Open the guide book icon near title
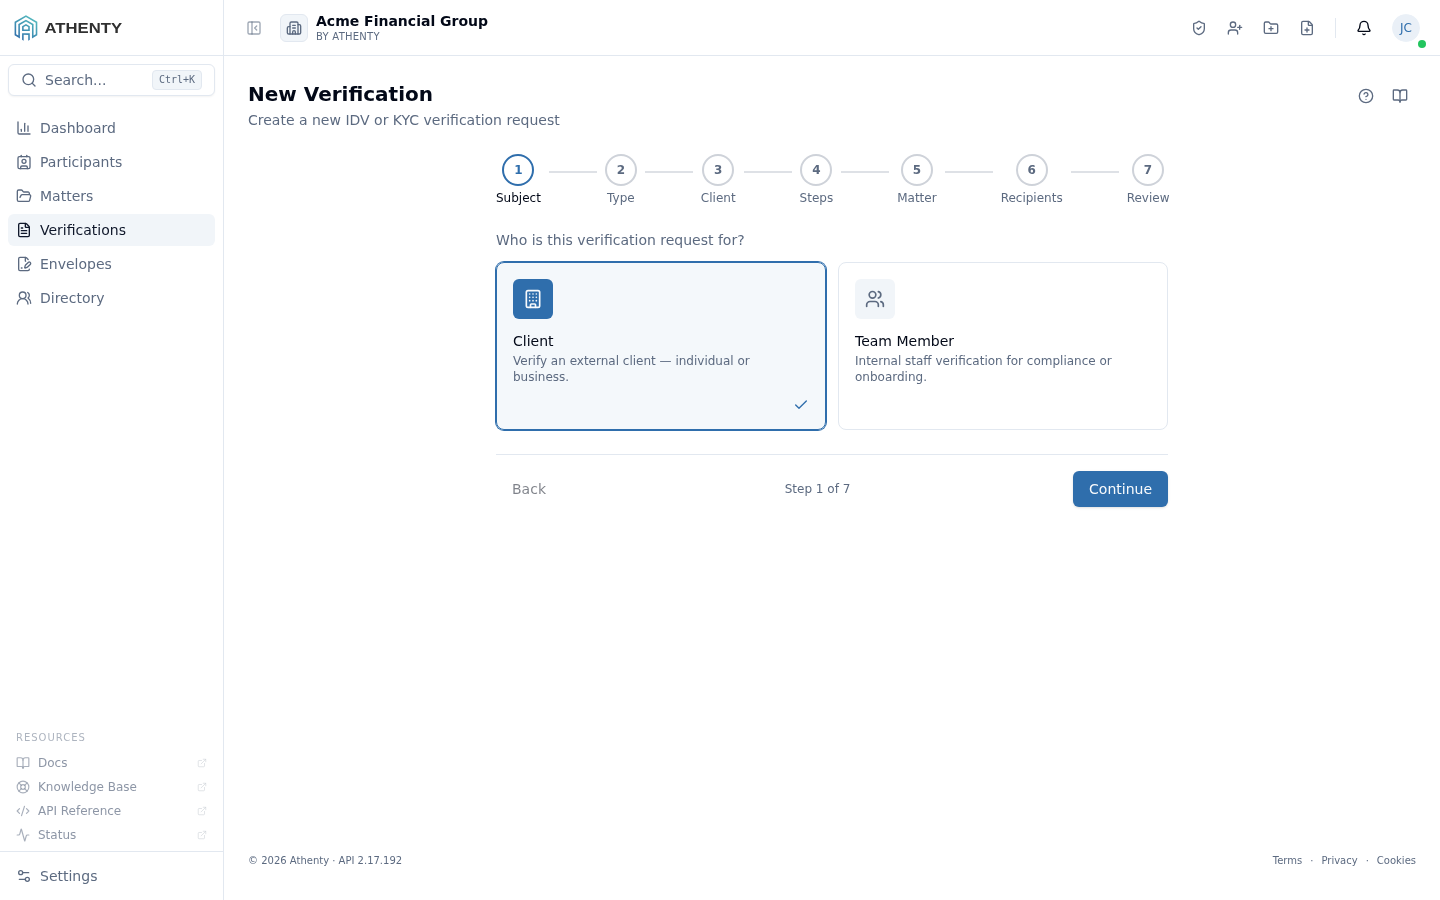The image size is (1440, 900). [x=1400, y=96]
